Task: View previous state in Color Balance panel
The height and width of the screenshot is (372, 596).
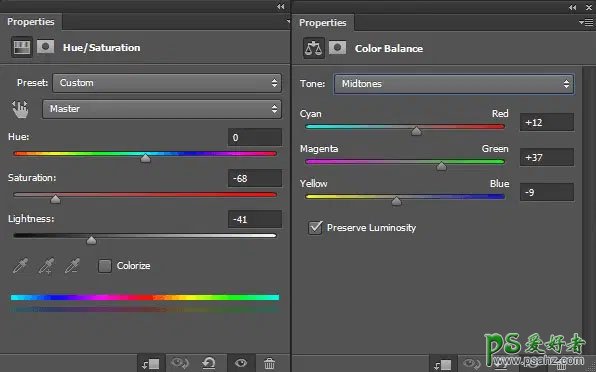Action: [471, 364]
